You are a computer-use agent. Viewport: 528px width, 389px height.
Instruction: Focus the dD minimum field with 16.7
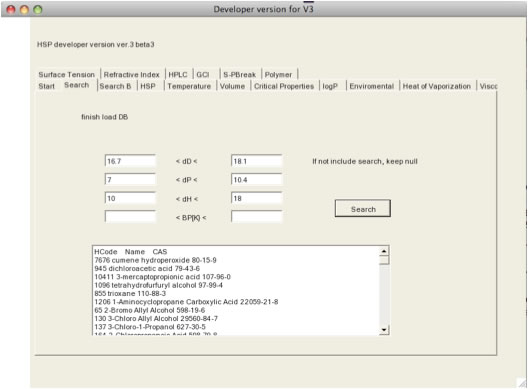pos(130,161)
